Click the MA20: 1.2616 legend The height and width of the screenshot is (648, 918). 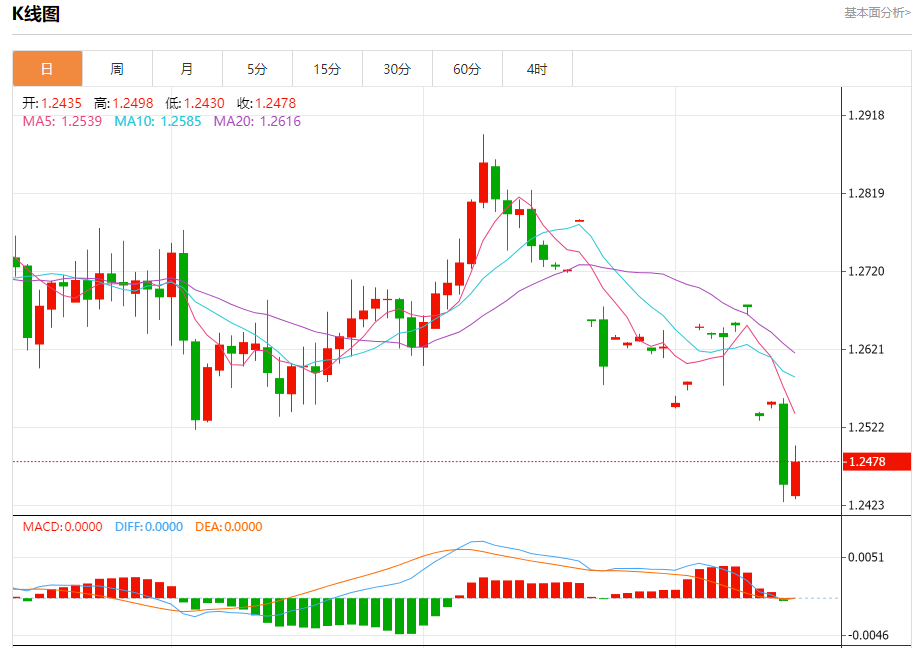(x=257, y=121)
